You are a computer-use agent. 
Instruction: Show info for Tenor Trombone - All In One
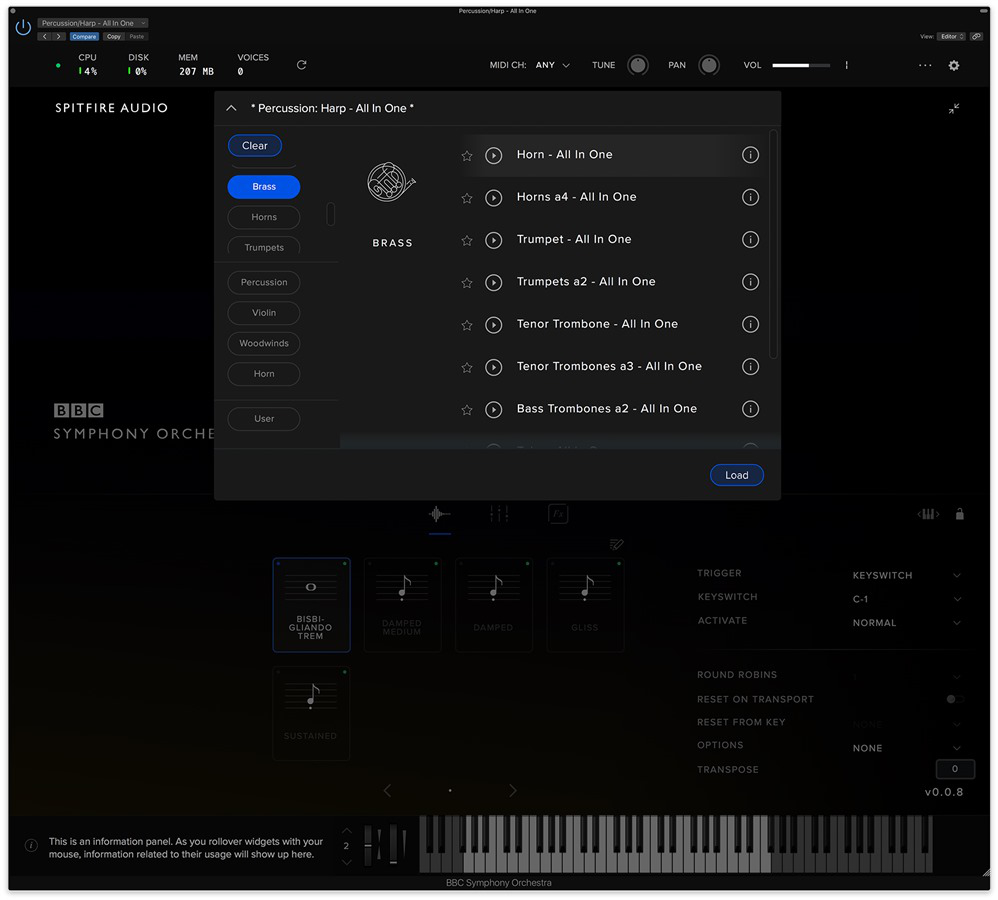tap(750, 324)
